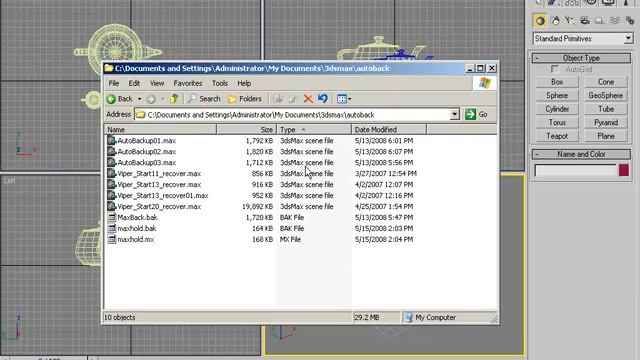The image size is (640, 360).
Task: Sort files by the Size column header
Action: (x=247, y=130)
